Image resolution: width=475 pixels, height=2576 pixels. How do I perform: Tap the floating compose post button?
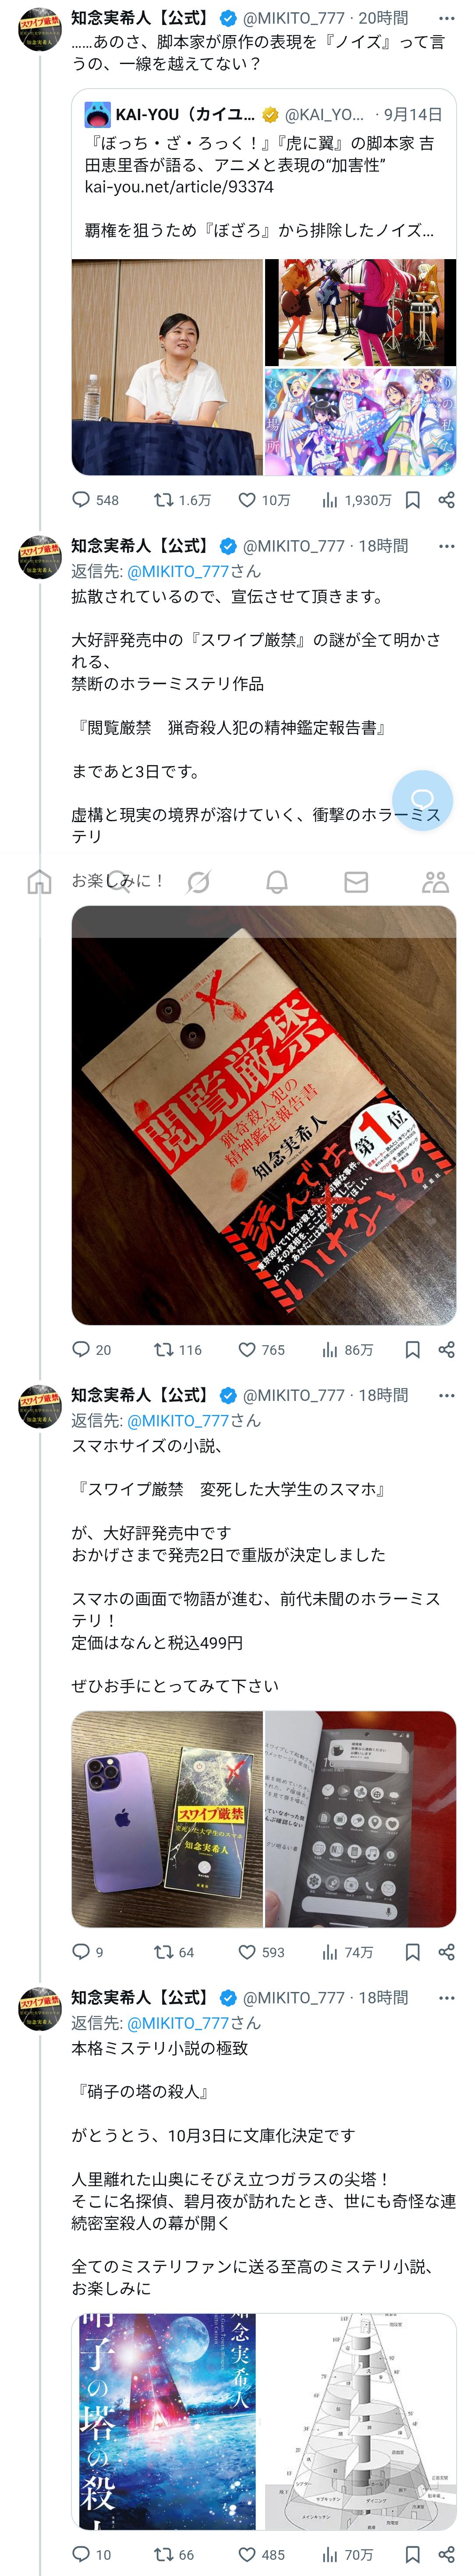click(x=423, y=800)
